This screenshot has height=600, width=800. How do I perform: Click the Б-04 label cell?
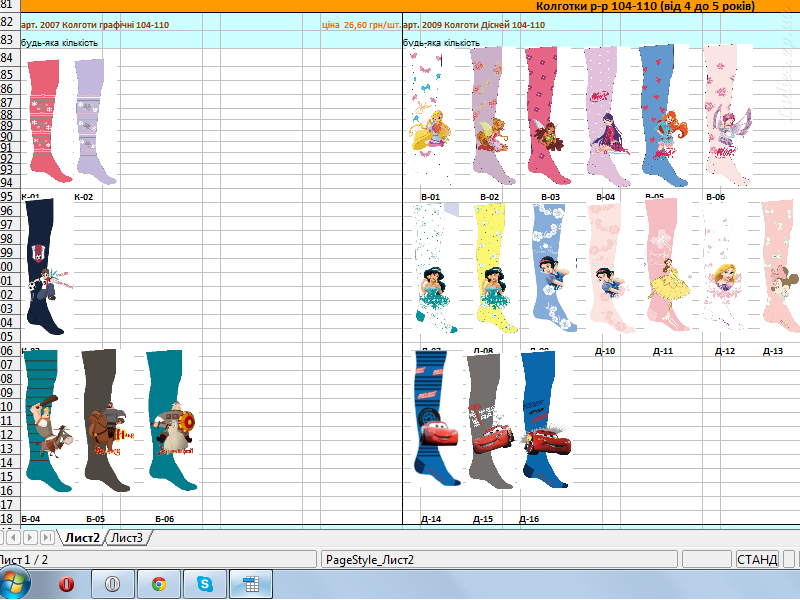pos(31,519)
